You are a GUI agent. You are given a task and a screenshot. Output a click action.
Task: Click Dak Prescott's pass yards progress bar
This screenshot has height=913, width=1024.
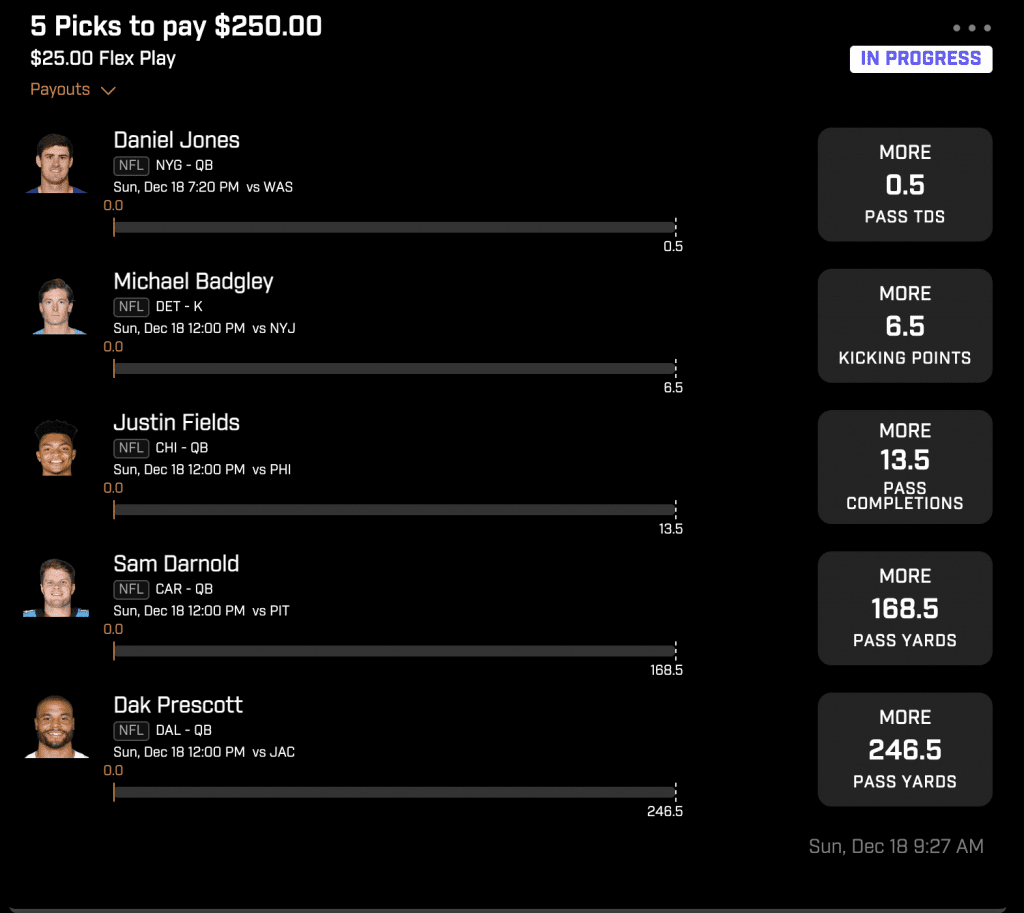pyautogui.click(x=394, y=792)
